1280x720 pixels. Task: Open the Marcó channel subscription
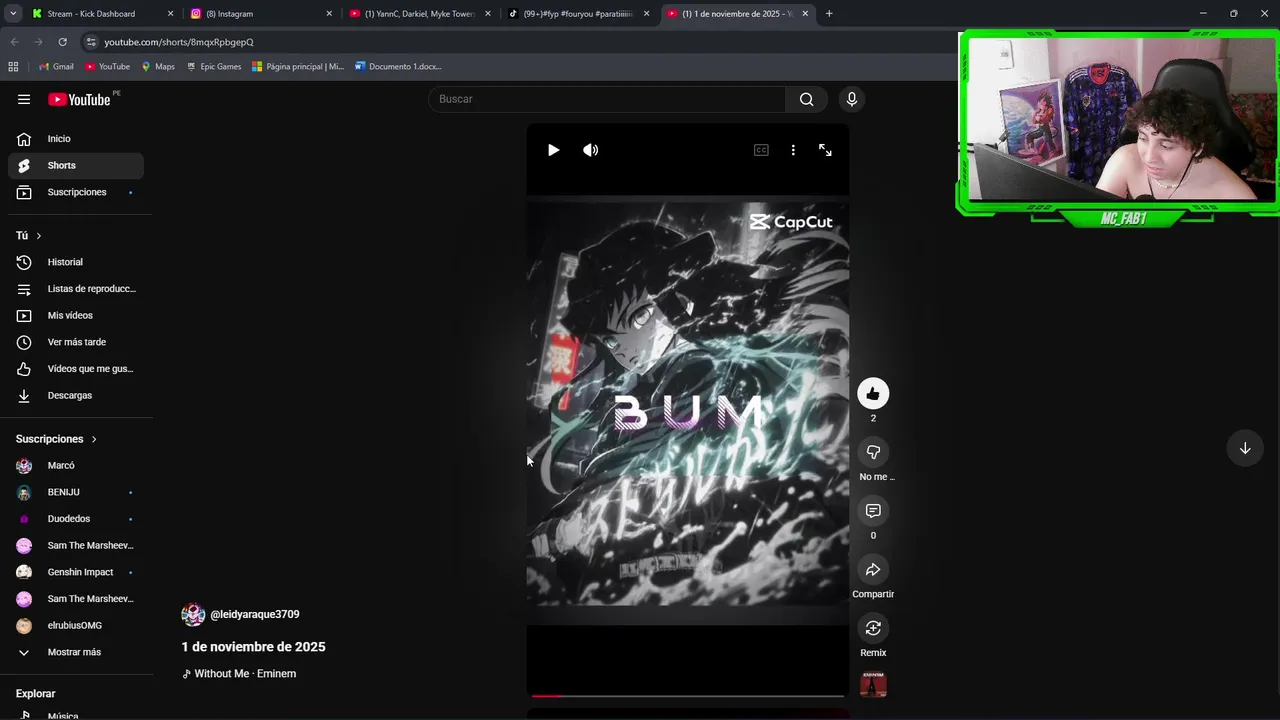tap(76, 465)
